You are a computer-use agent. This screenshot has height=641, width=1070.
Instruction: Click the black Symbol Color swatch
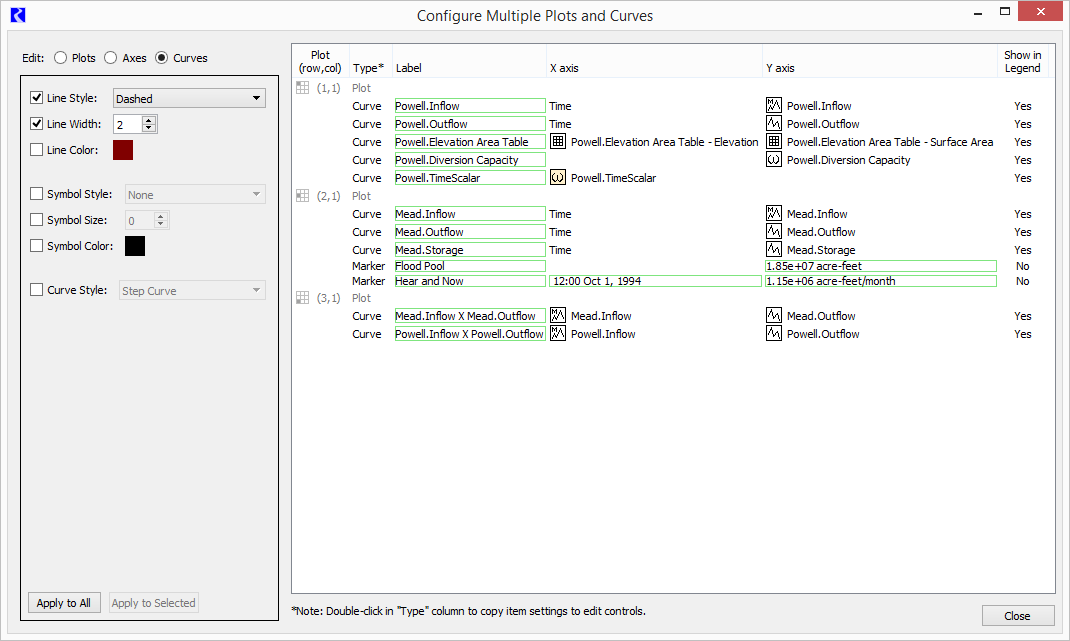[x=135, y=246]
